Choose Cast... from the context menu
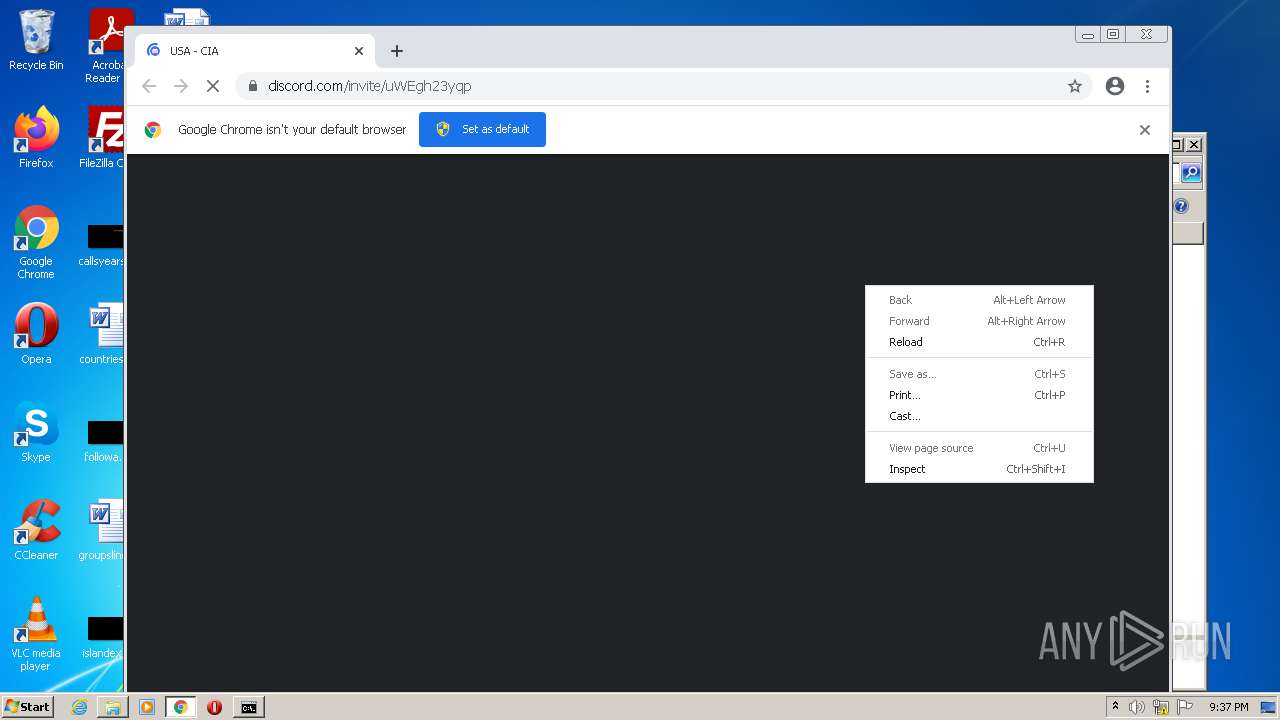 tap(979, 416)
